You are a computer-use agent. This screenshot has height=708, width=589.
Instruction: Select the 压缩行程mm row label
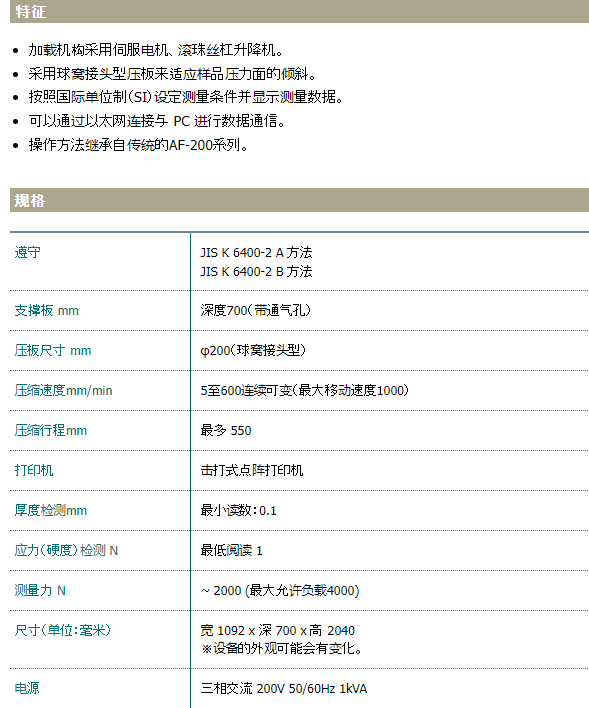coord(51,430)
